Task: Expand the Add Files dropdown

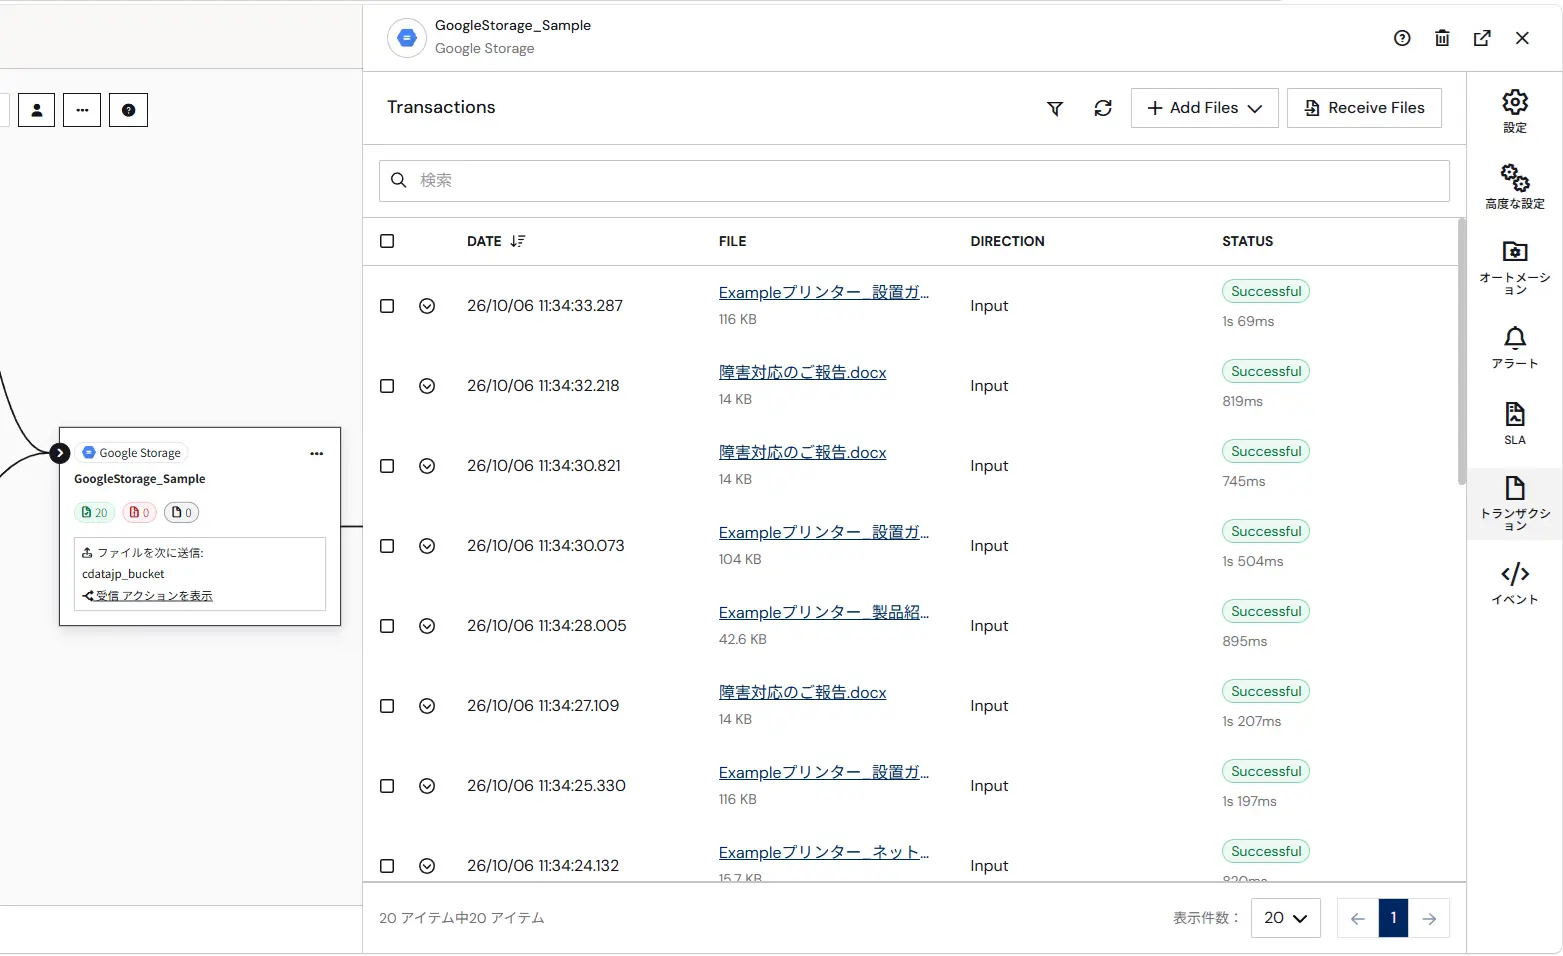Action: 1204,108
